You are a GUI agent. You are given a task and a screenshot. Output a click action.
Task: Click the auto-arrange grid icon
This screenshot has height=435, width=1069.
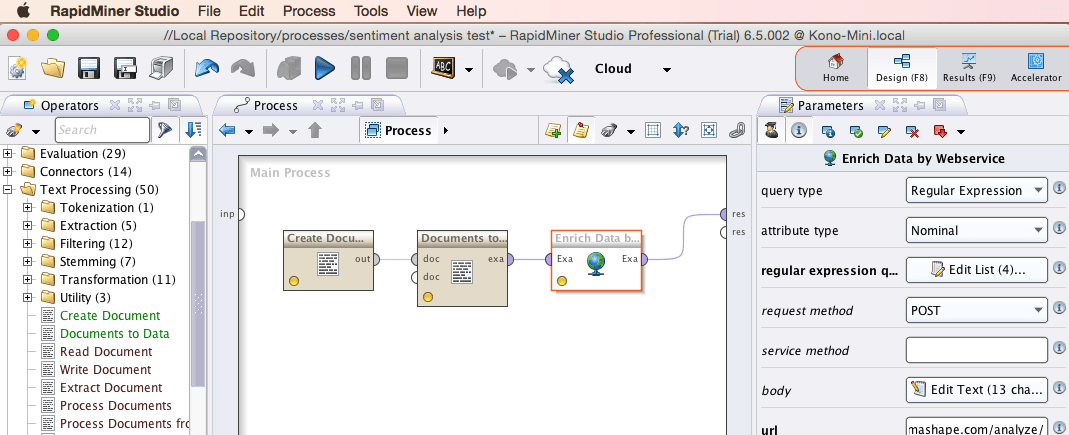[x=653, y=130]
